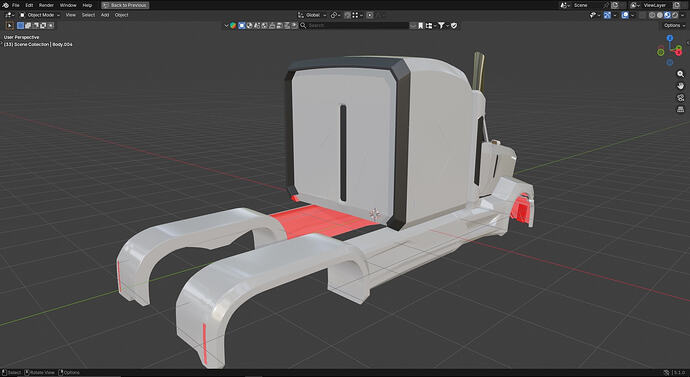This screenshot has width=690, height=377.
Task: Open the Object Mode dropdown
Action: (39, 15)
